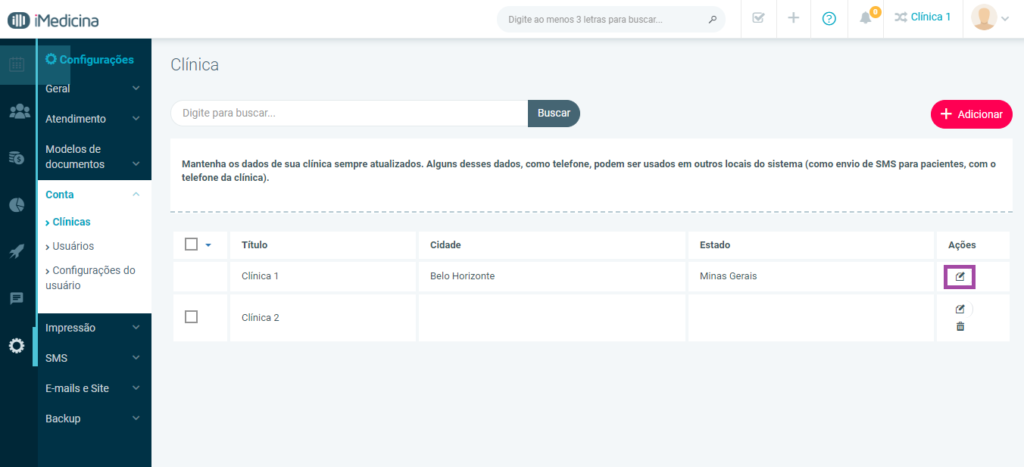
Task: Click the Configurações heading
Action: point(89,59)
